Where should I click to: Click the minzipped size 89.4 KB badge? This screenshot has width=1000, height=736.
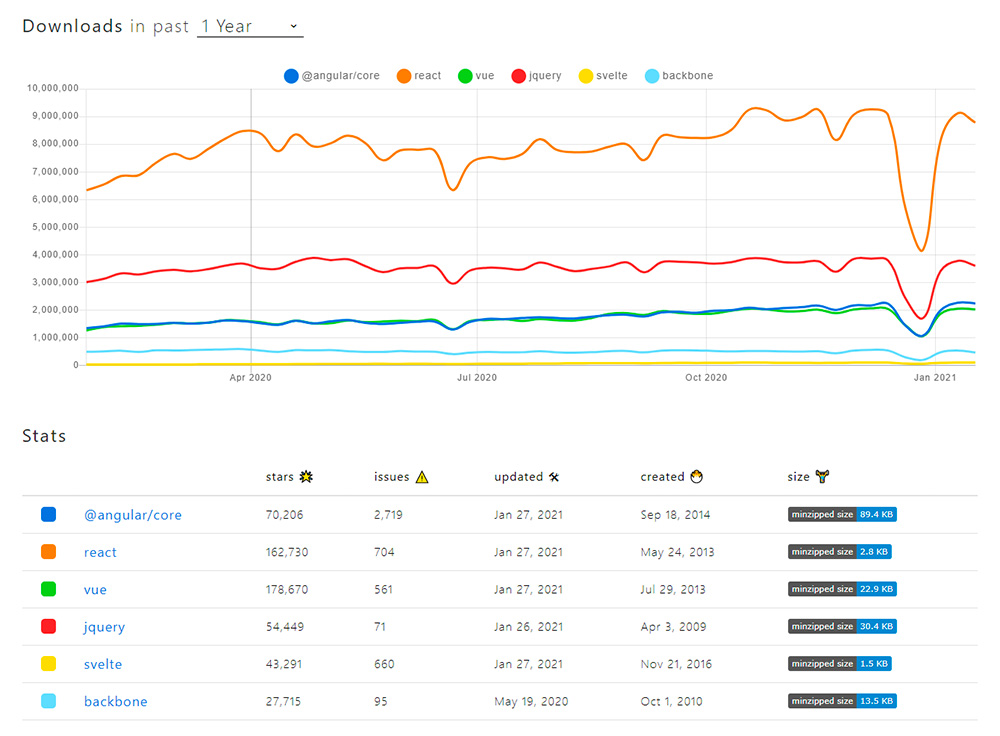(842, 514)
